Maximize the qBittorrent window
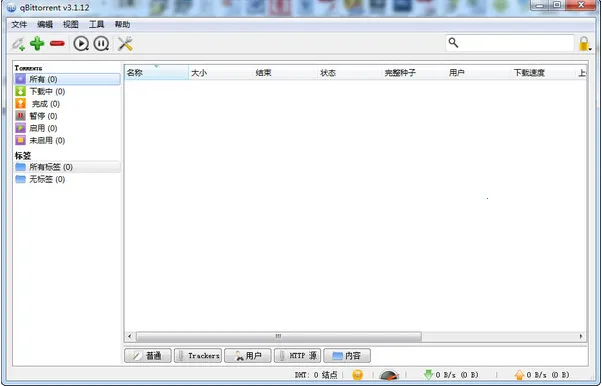The image size is (602, 386). point(557,5)
